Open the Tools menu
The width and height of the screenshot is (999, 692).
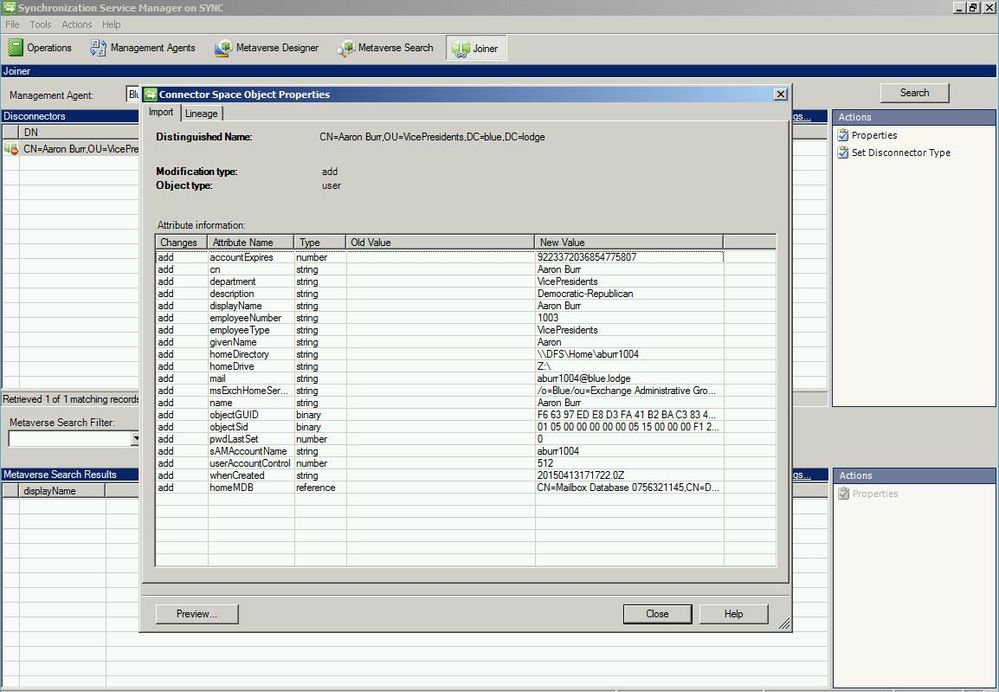coord(40,24)
